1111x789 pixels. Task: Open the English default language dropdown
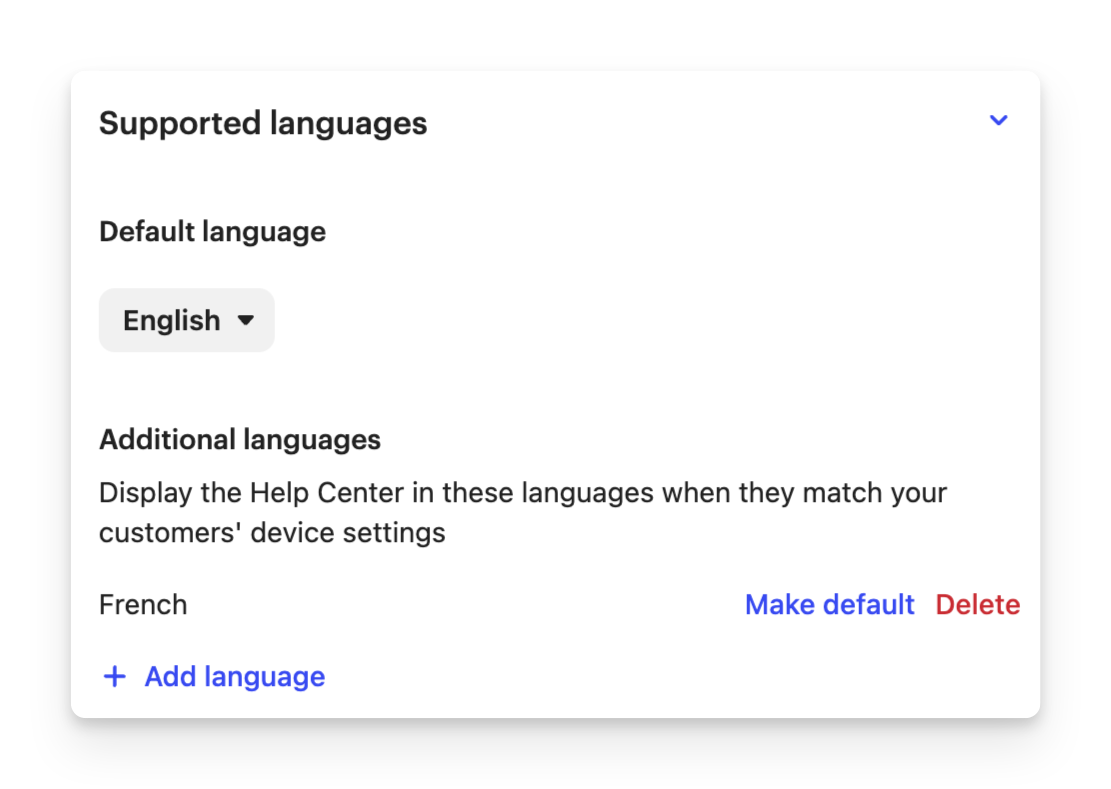tap(186, 321)
